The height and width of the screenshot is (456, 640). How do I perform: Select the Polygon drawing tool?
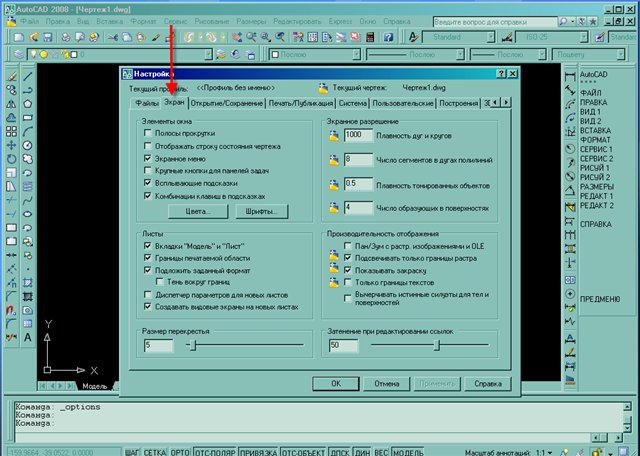point(29,102)
